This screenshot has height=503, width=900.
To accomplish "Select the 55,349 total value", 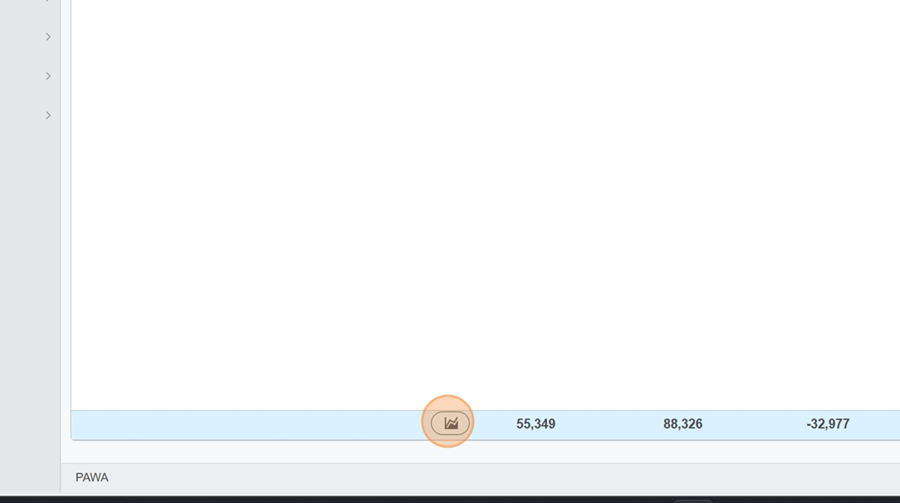I will [x=536, y=424].
